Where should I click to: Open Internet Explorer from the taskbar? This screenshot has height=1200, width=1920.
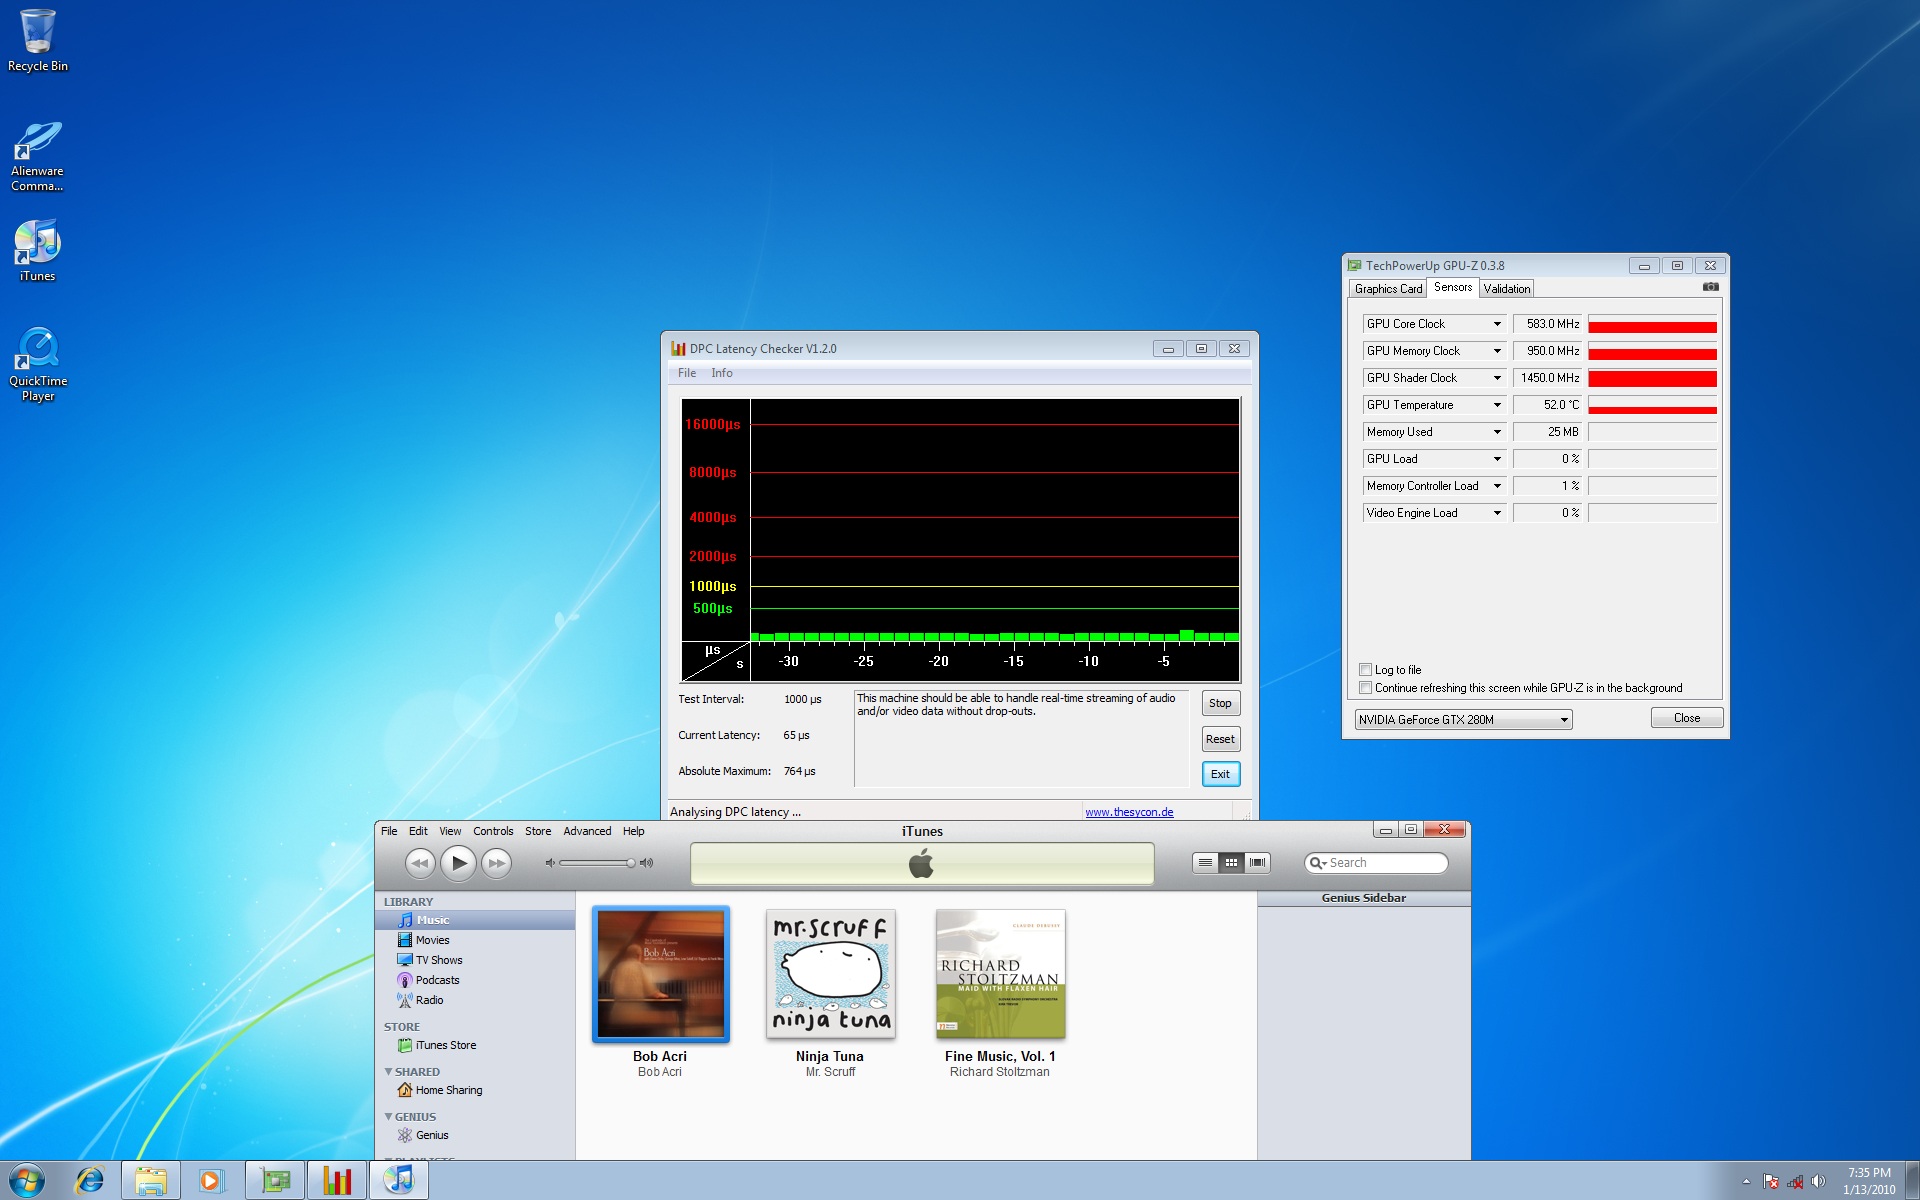tap(90, 1180)
